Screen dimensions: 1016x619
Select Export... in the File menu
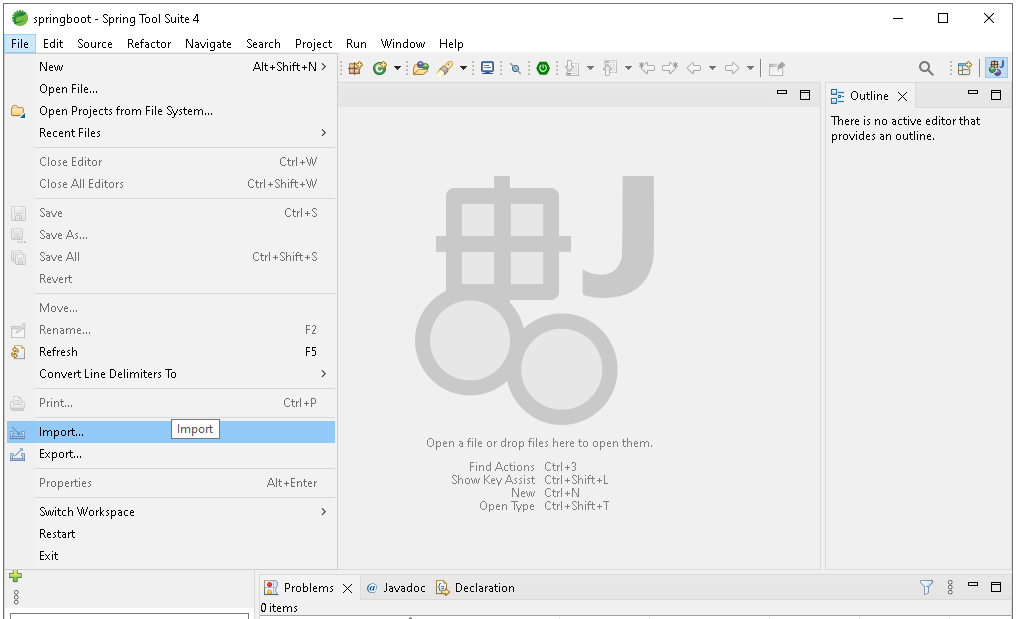coord(171,454)
